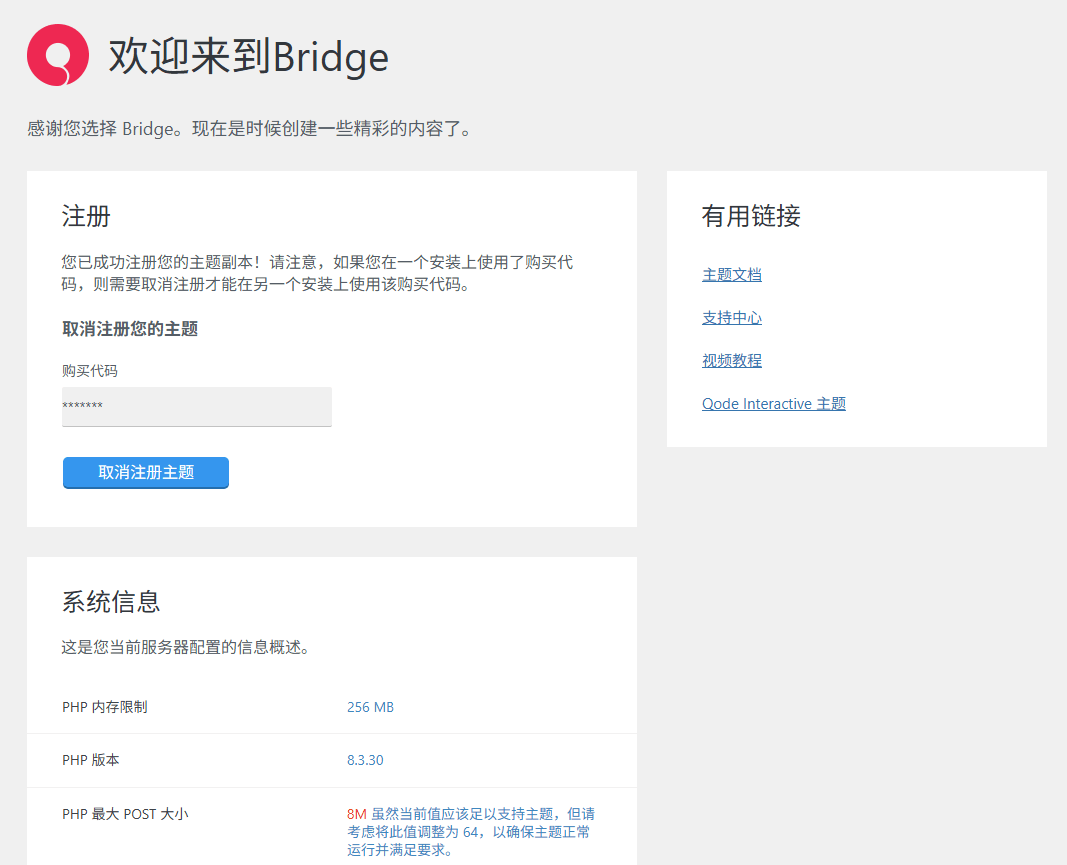Open the Qode Interactive 主题 link

774,404
